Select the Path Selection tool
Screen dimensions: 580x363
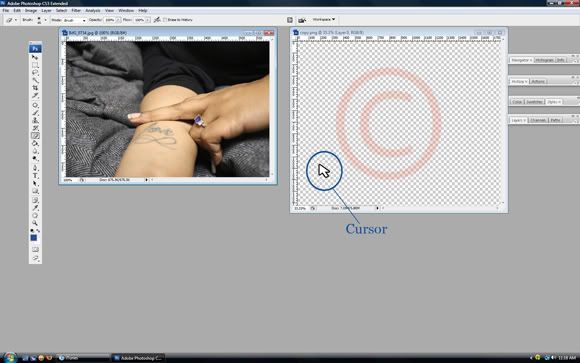point(35,184)
